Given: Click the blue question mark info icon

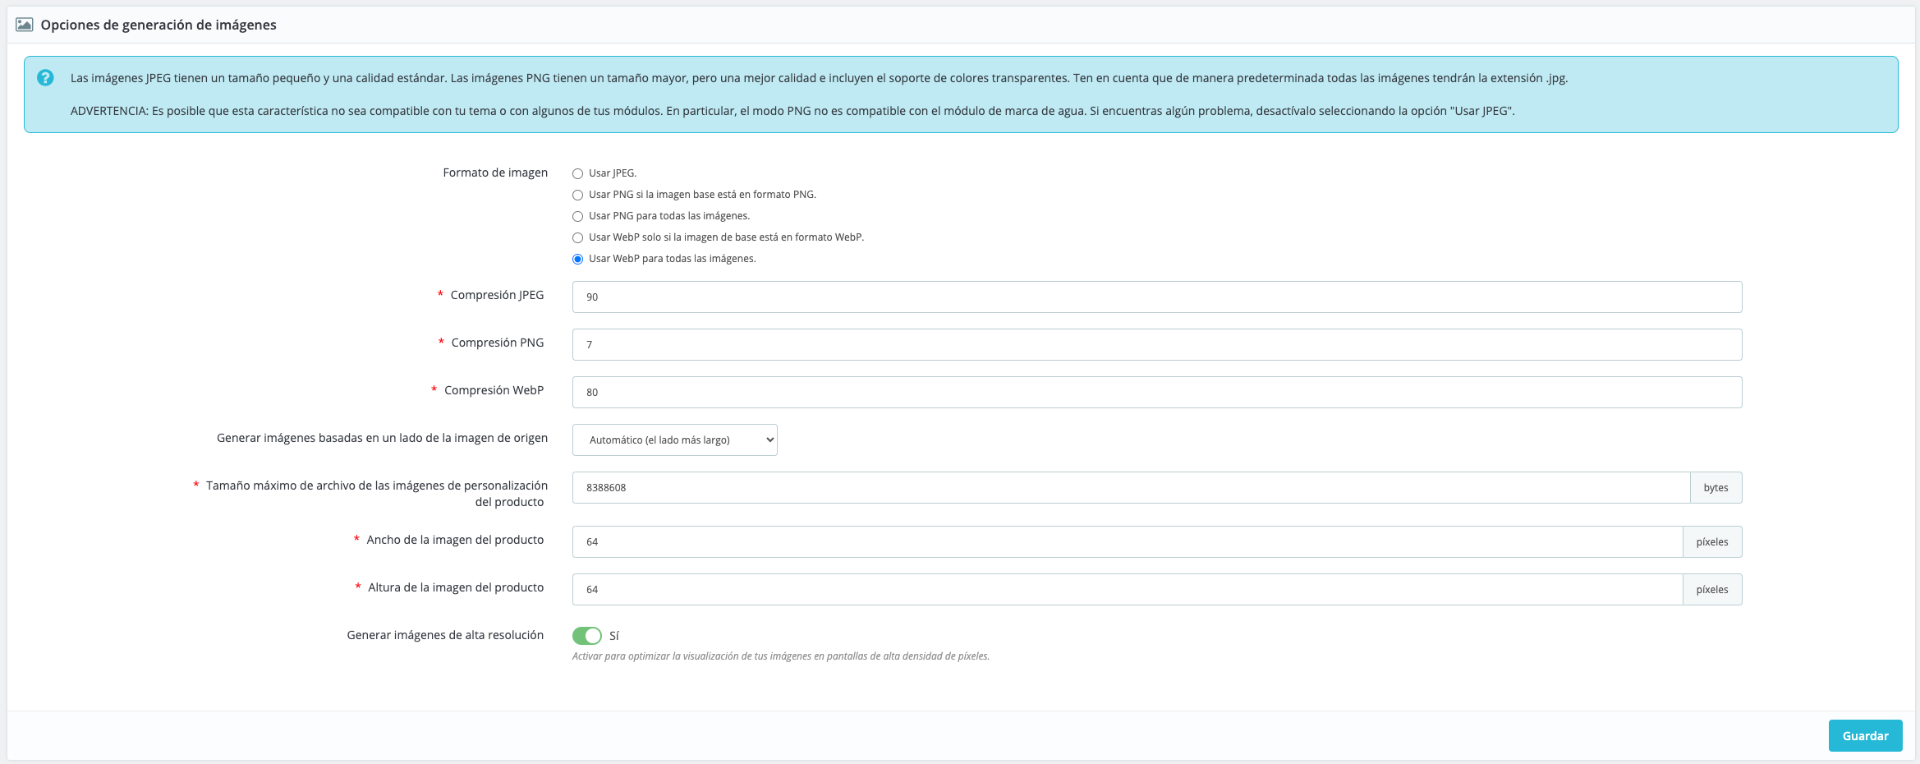Looking at the screenshot, I should 45,78.
